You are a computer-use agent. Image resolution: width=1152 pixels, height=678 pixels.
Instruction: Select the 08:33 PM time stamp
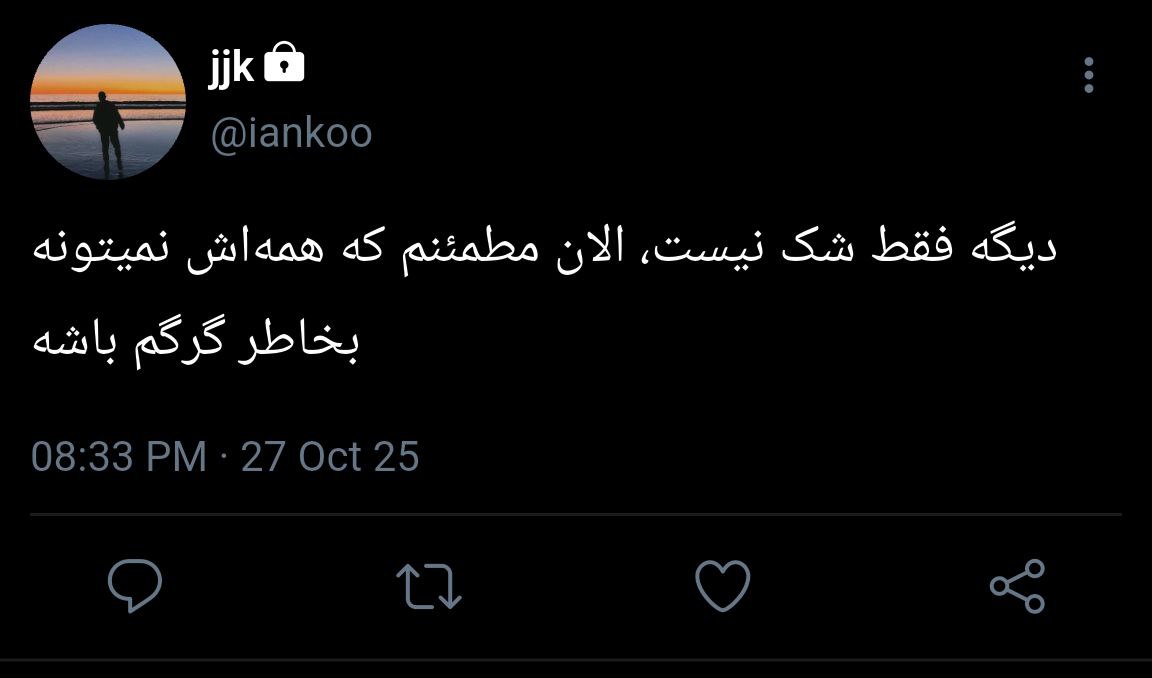[119, 456]
